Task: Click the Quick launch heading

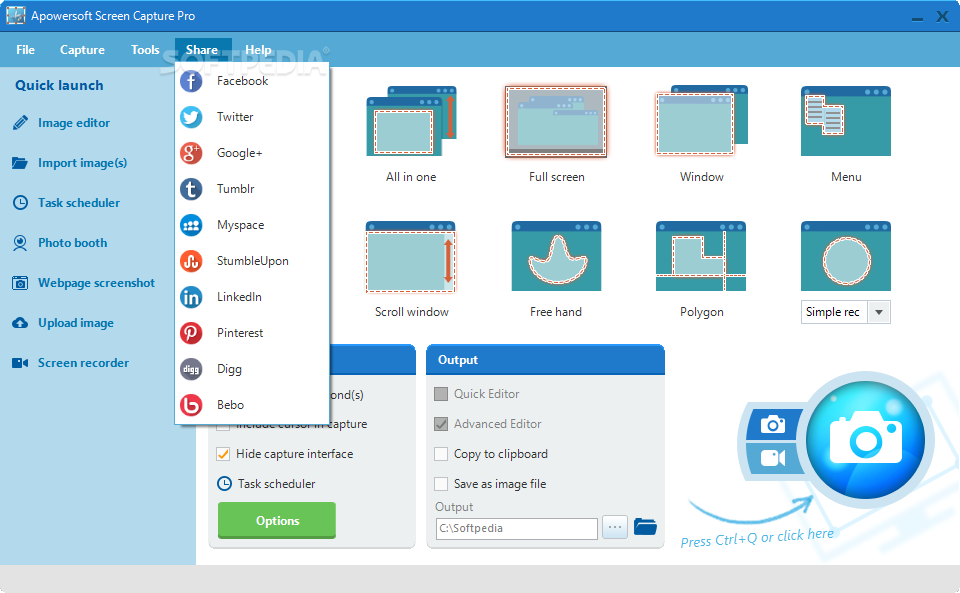Action: (59, 85)
